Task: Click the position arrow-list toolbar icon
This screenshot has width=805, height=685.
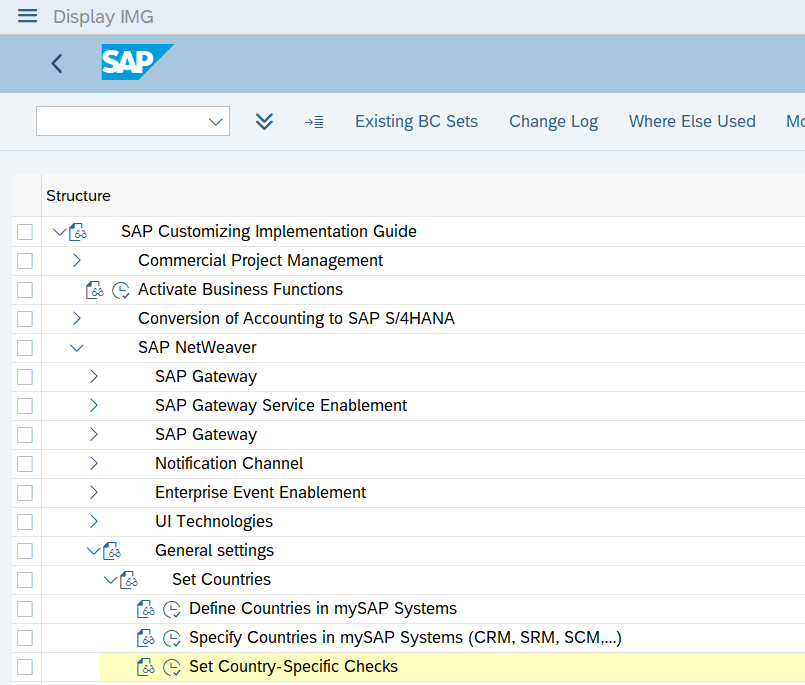Action: [314, 122]
